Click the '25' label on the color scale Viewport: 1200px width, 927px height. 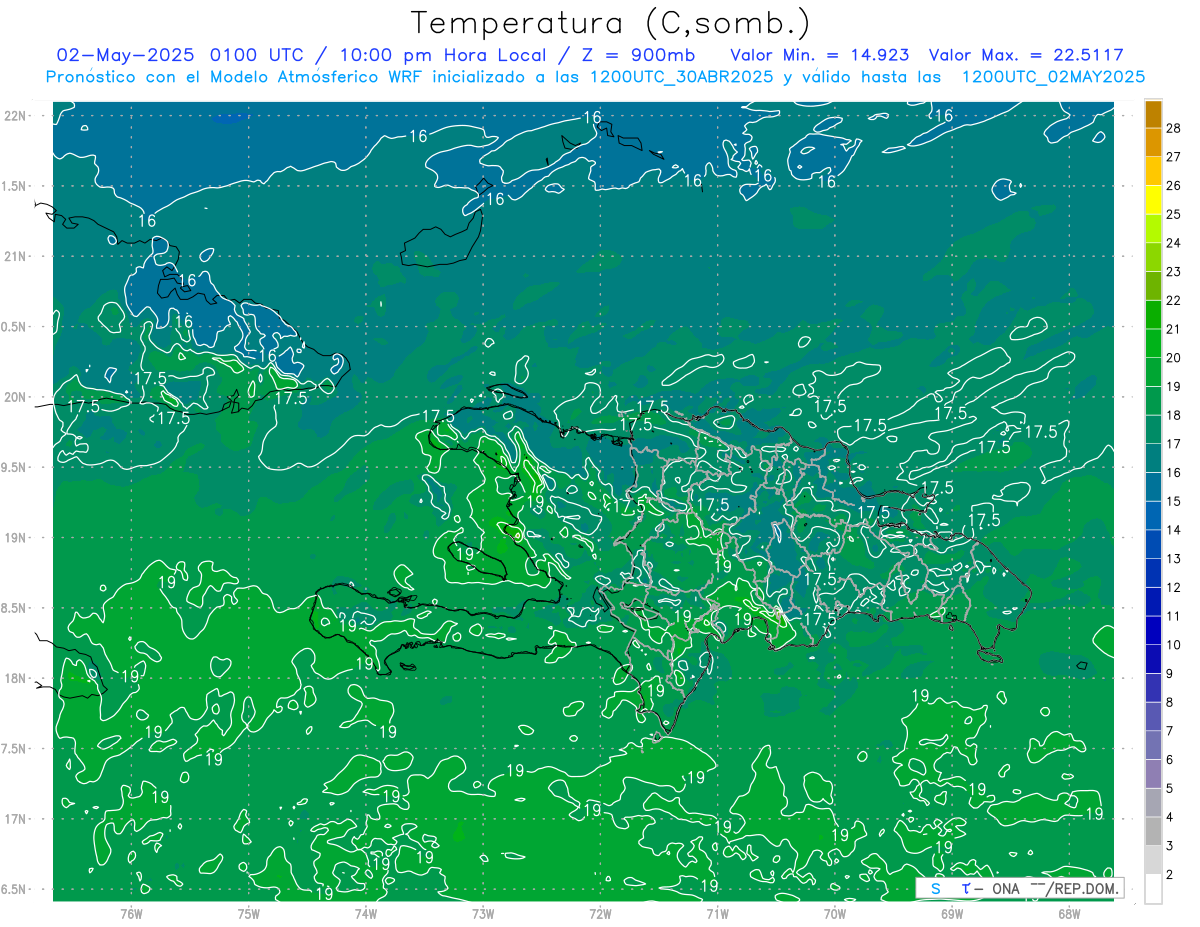(x=1174, y=214)
